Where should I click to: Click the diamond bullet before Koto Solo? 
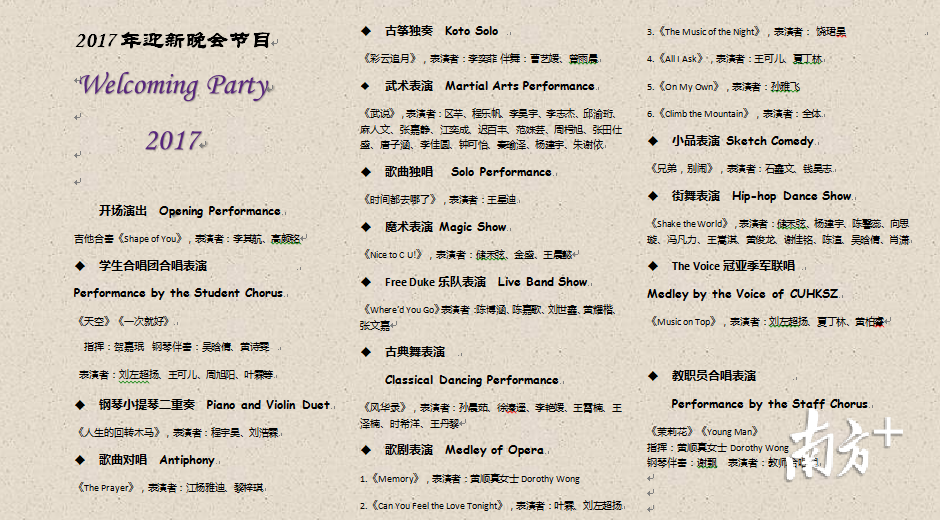[x=366, y=31]
